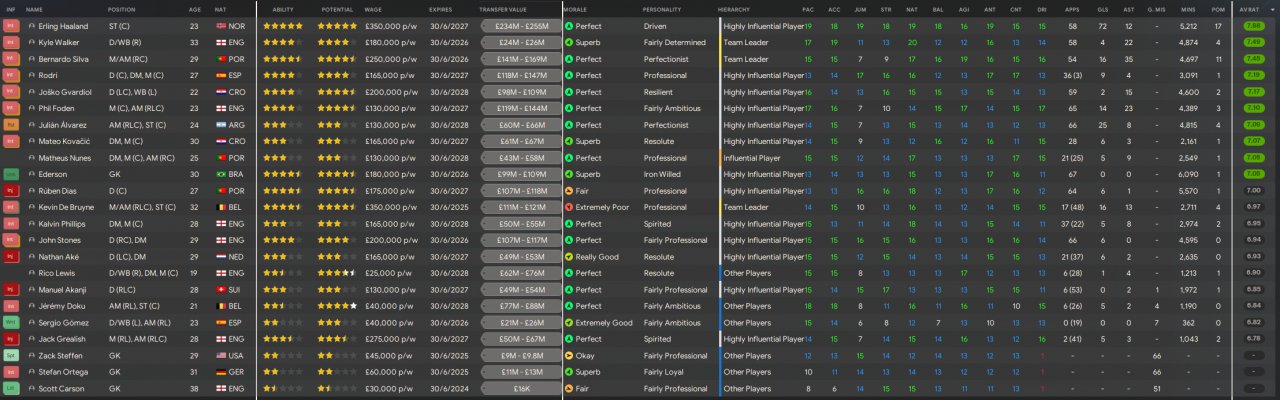Click green morale icon for Erling Haaland

coord(569,26)
